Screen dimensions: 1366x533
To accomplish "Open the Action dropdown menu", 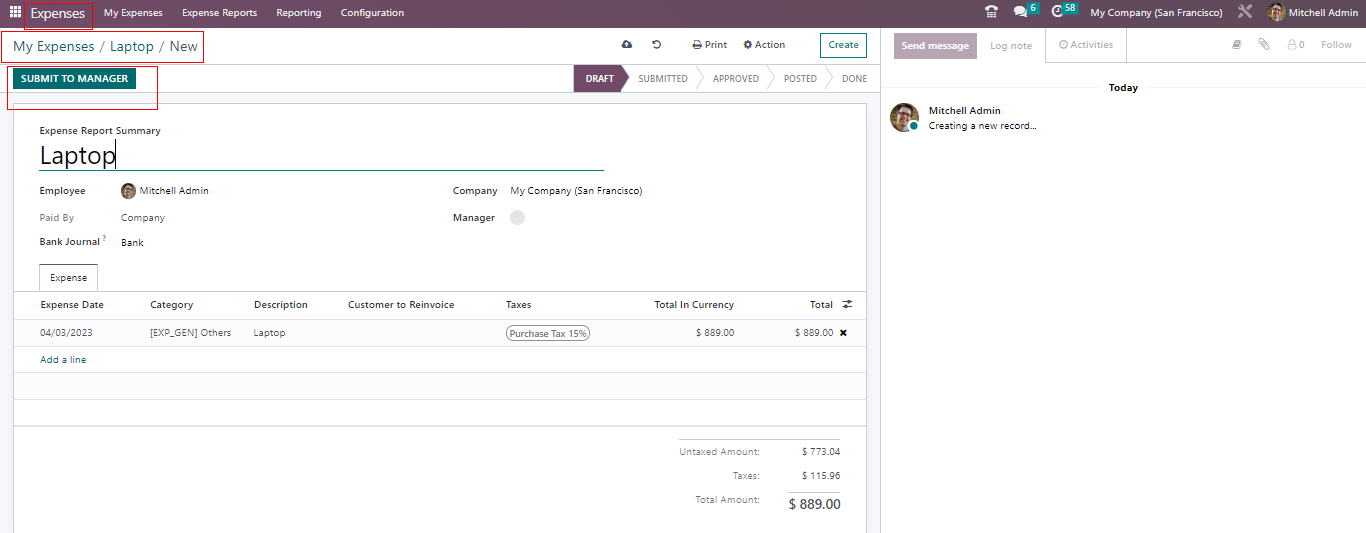I will pos(764,45).
